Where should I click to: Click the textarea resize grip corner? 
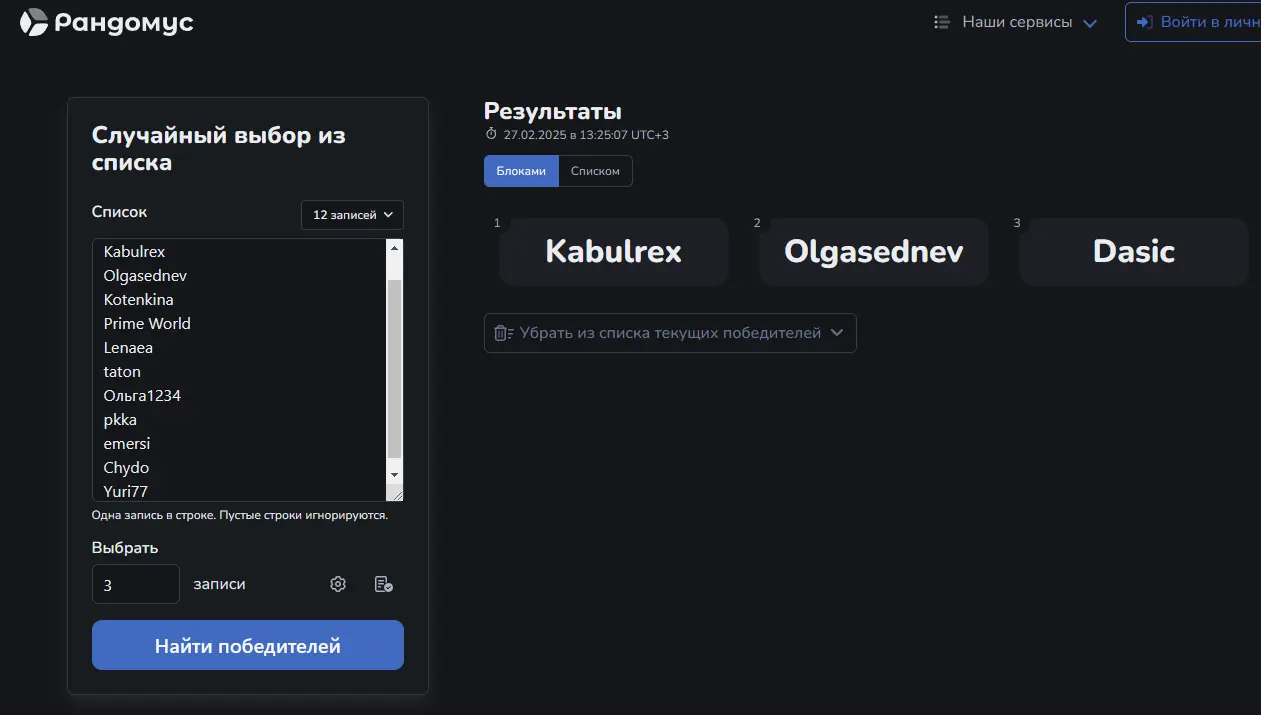coord(397,494)
